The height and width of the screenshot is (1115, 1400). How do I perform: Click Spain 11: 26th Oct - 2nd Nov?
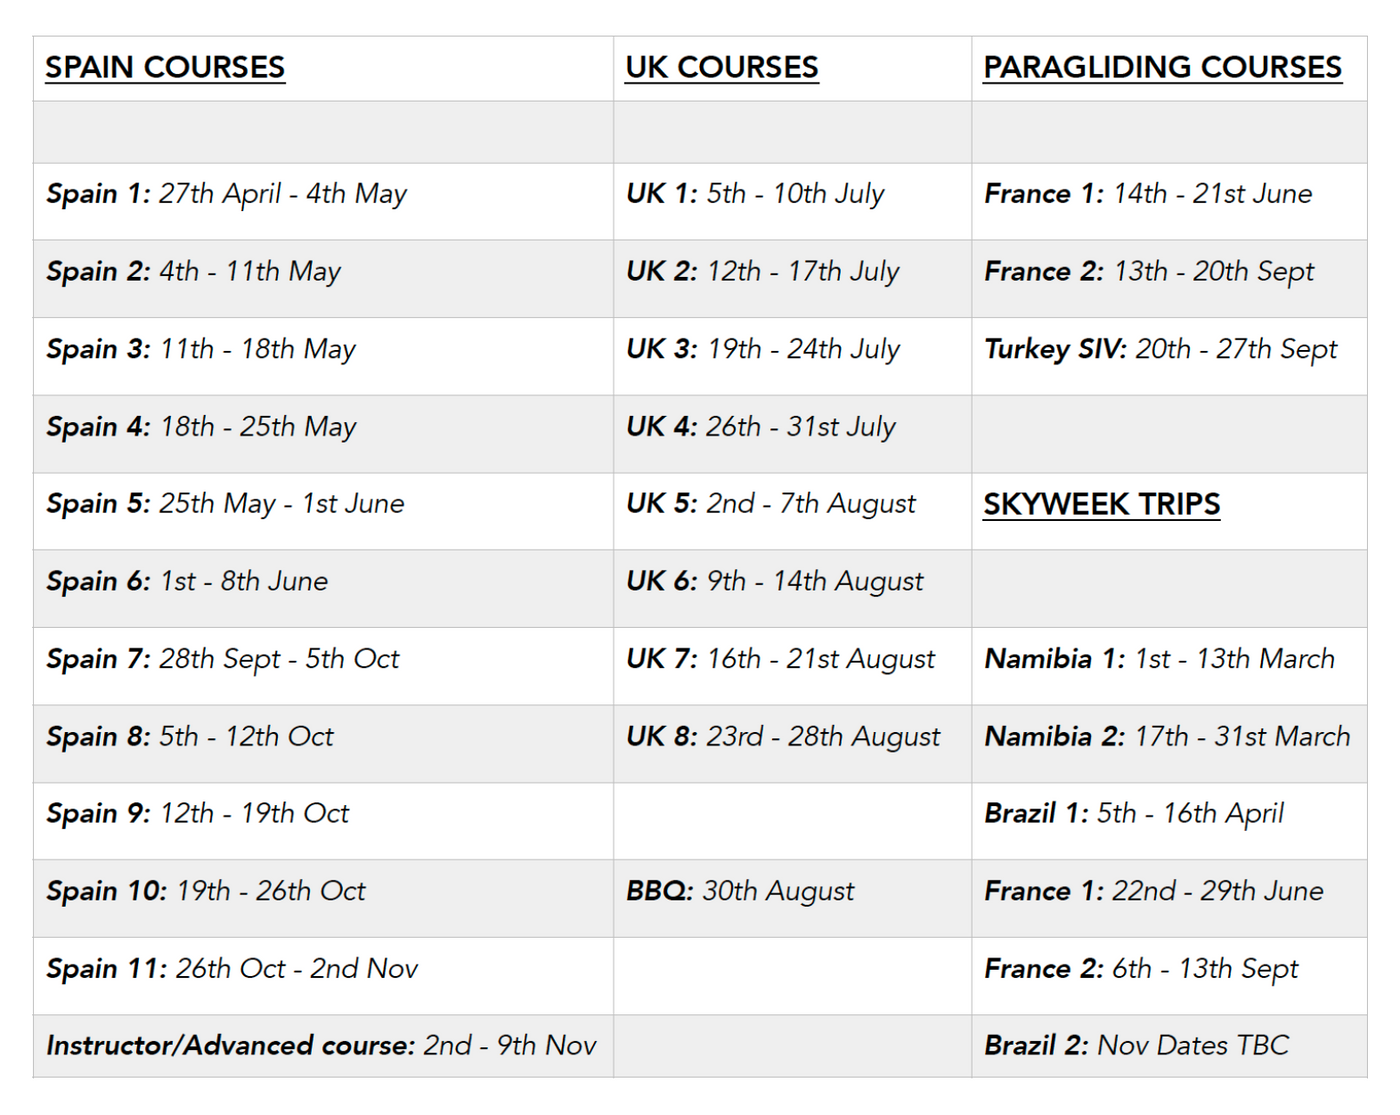tap(232, 969)
